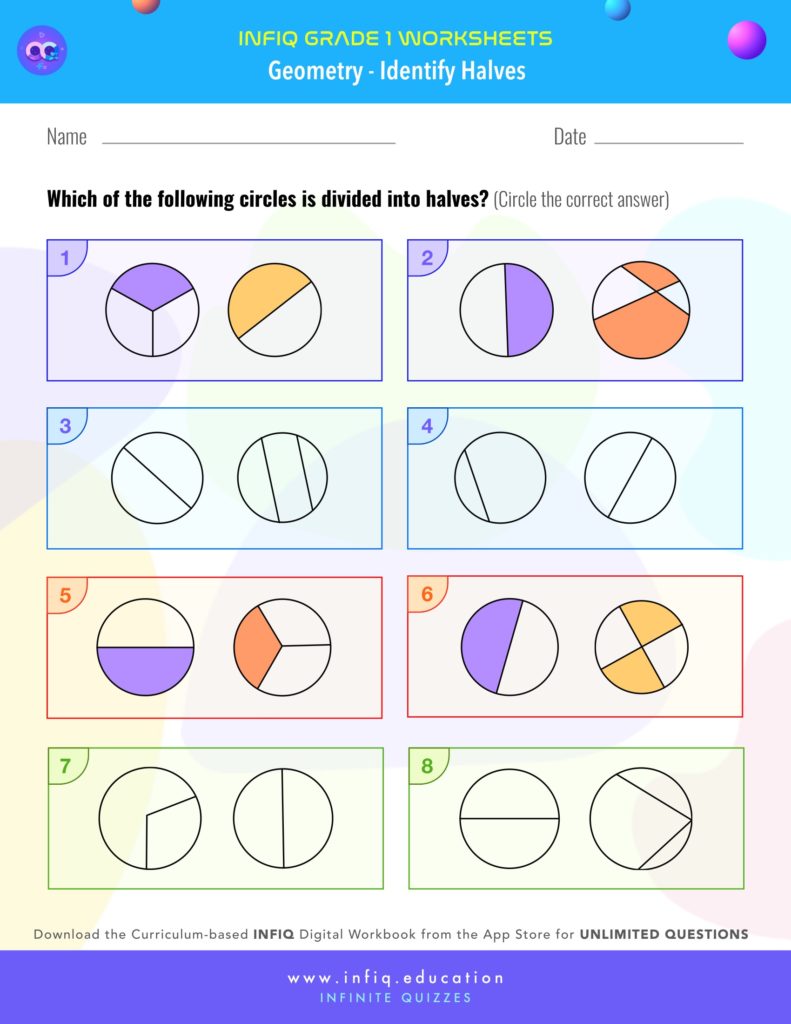Click the Name input line
Viewport: 791px width, 1024px height.
coord(248,141)
